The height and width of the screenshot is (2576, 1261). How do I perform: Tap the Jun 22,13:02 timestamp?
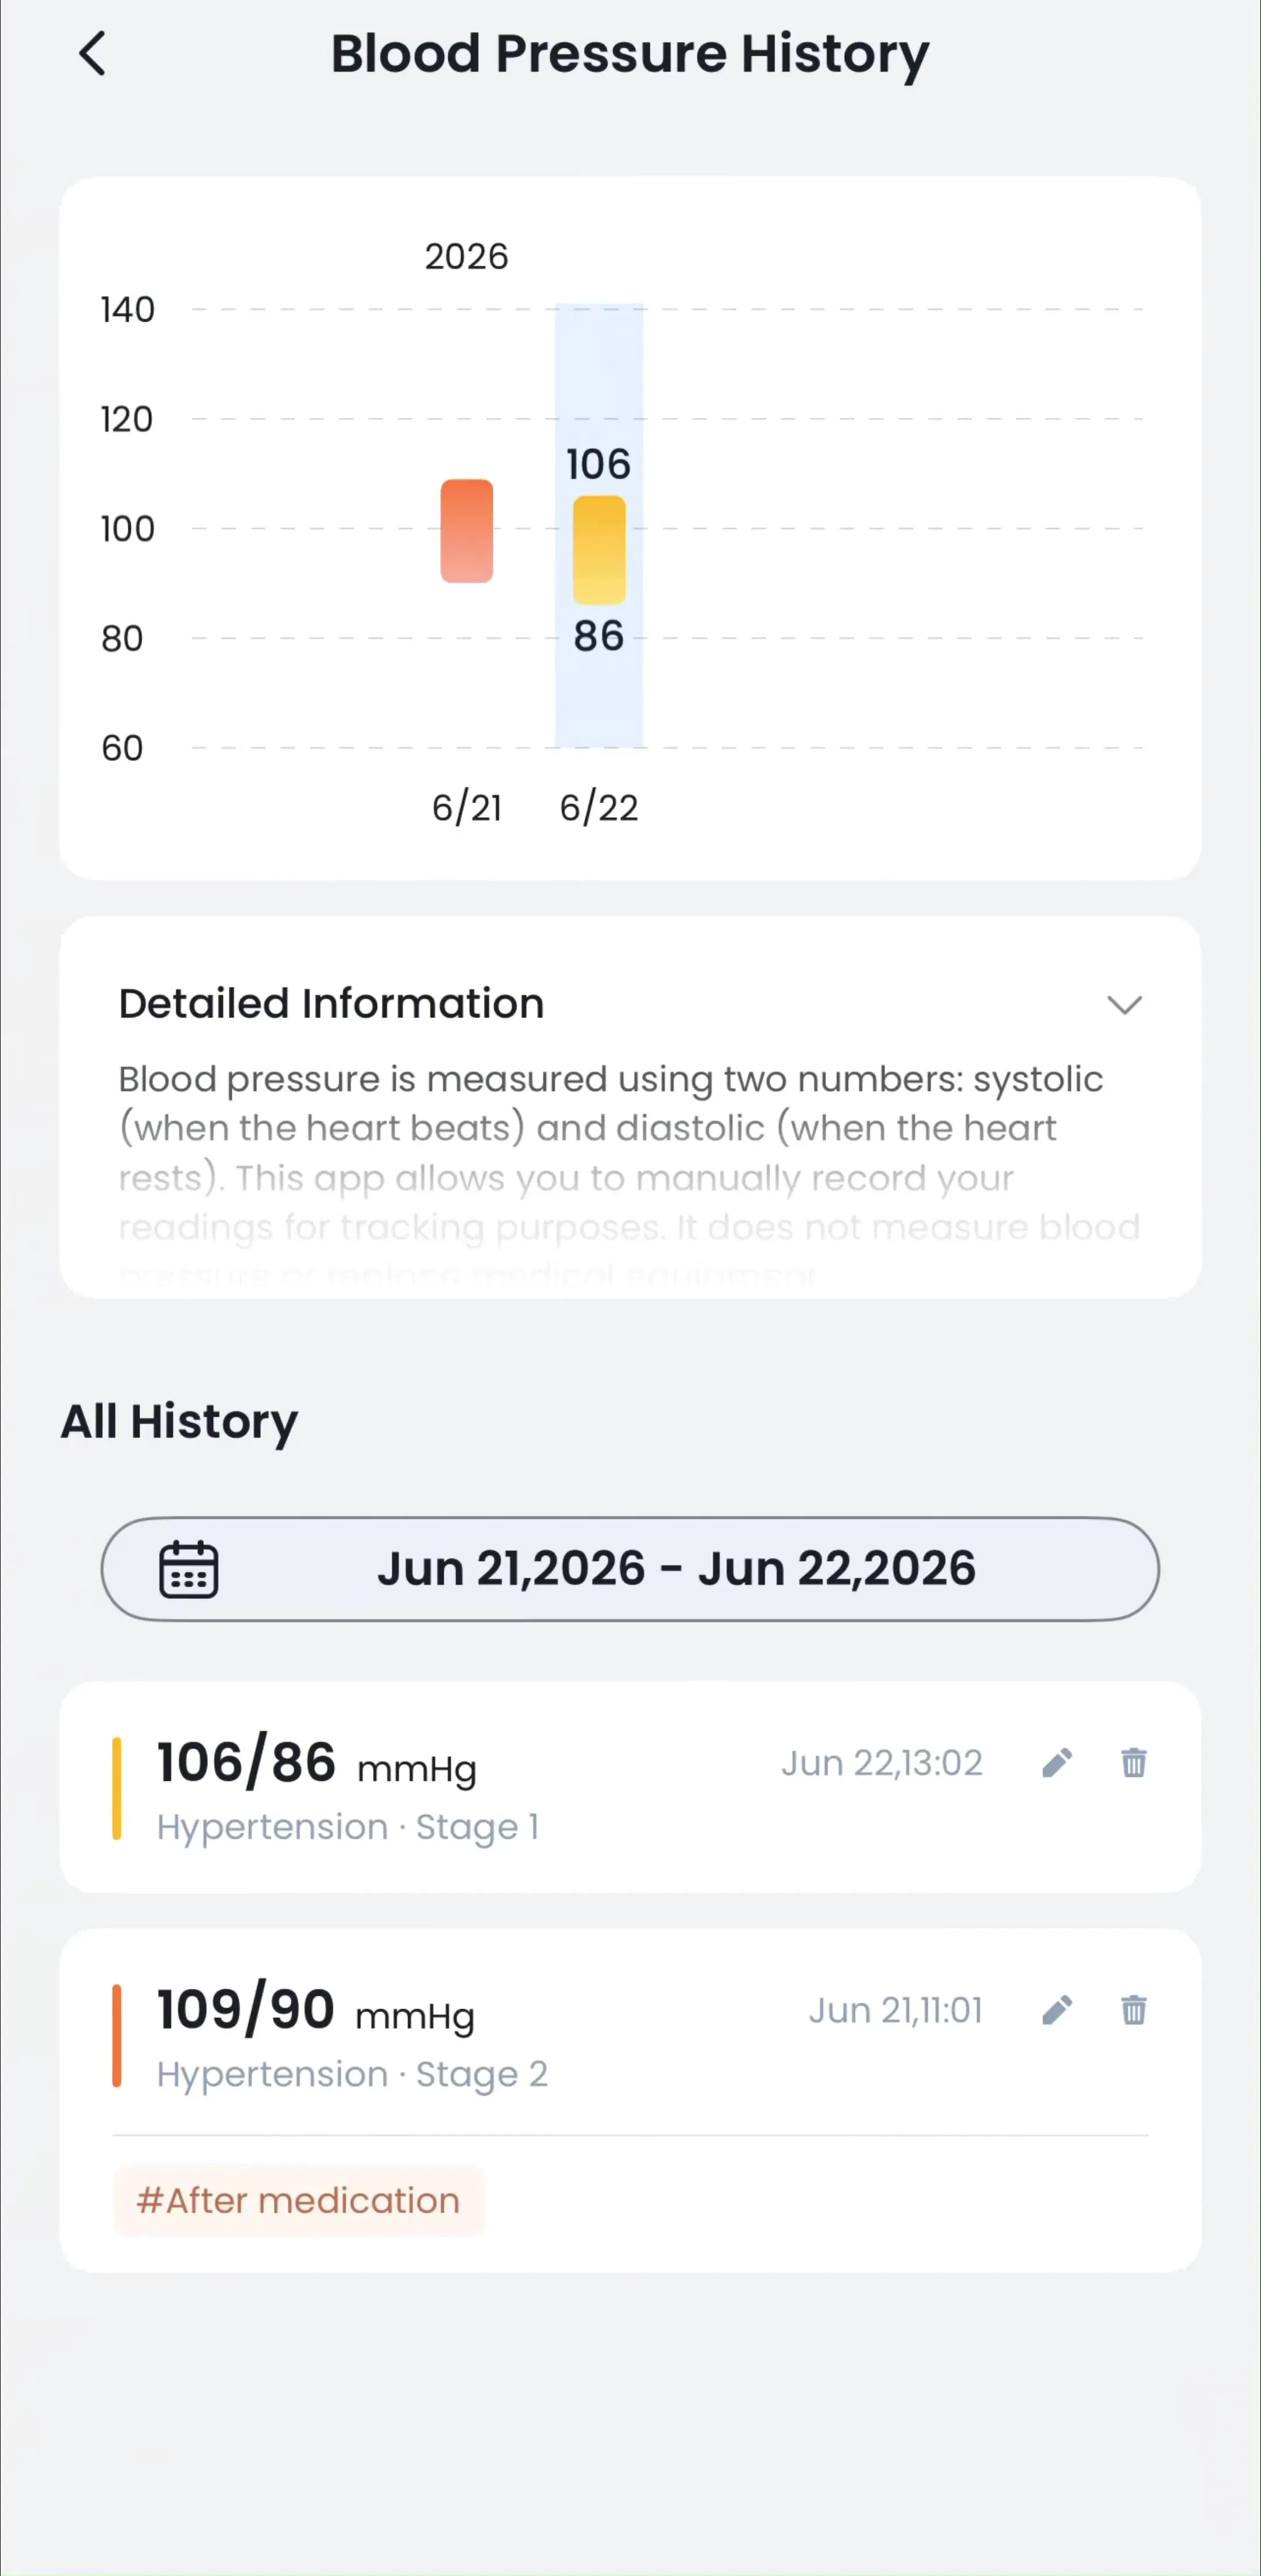click(882, 1763)
